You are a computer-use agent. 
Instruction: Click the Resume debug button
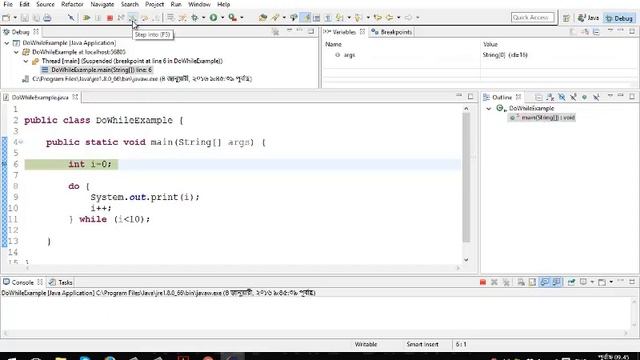click(86, 18)
